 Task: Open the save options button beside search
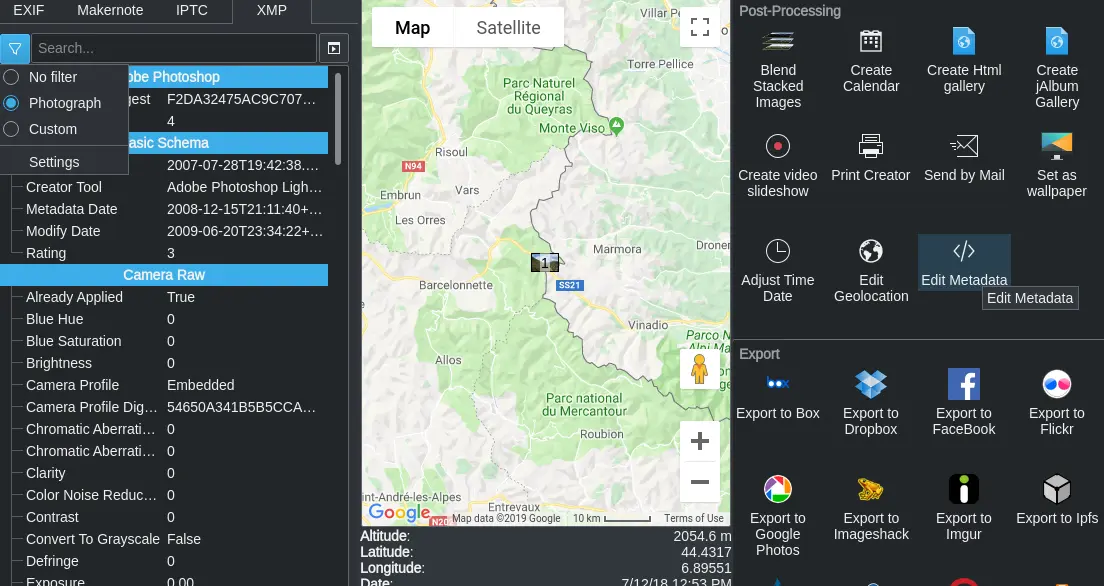coord(333,48)
